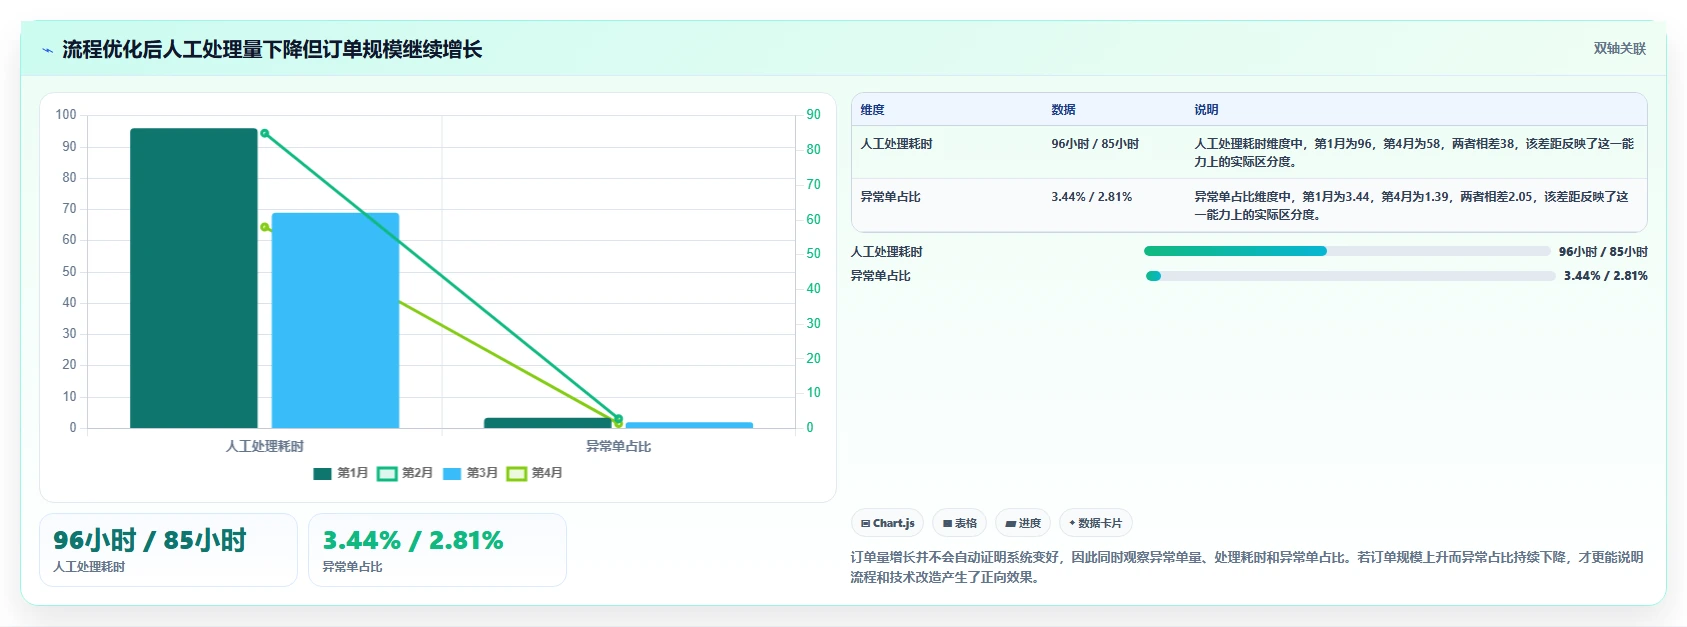Click the 进度 tag chip
Viewport: 1687px width, 627px height.
coord(1023,523)
